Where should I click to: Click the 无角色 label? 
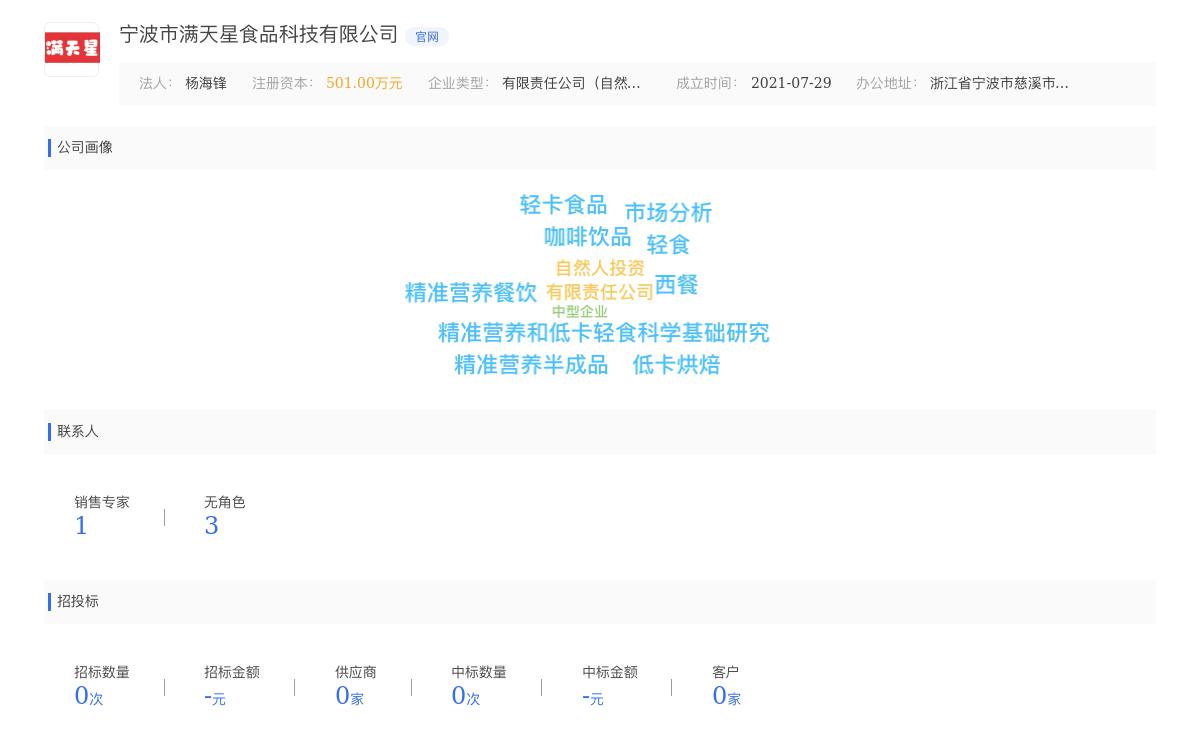tap(225, 503)
